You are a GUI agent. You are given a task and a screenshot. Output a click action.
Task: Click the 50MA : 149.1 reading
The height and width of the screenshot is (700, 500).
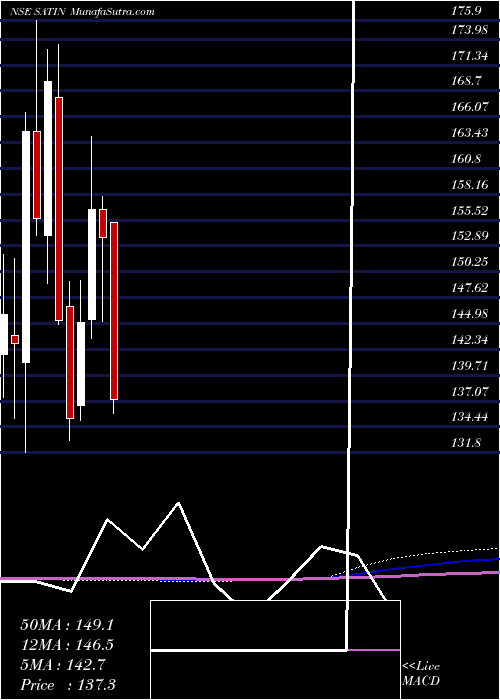67,625
